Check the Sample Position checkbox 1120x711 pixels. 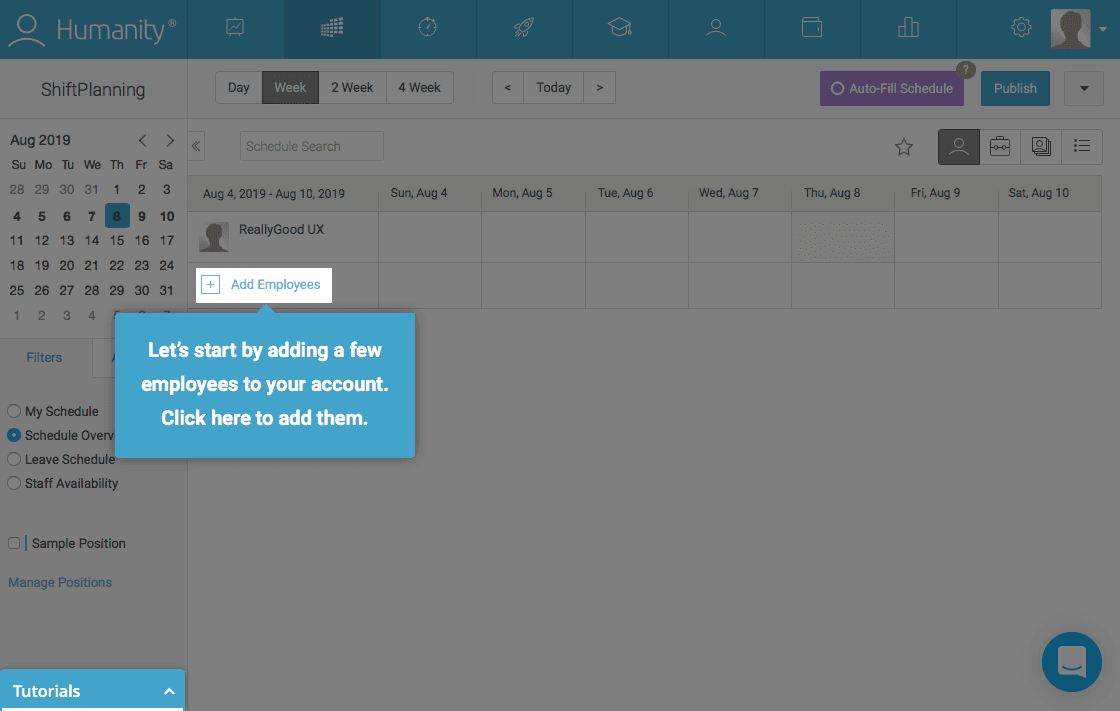(x=14, y=543)
